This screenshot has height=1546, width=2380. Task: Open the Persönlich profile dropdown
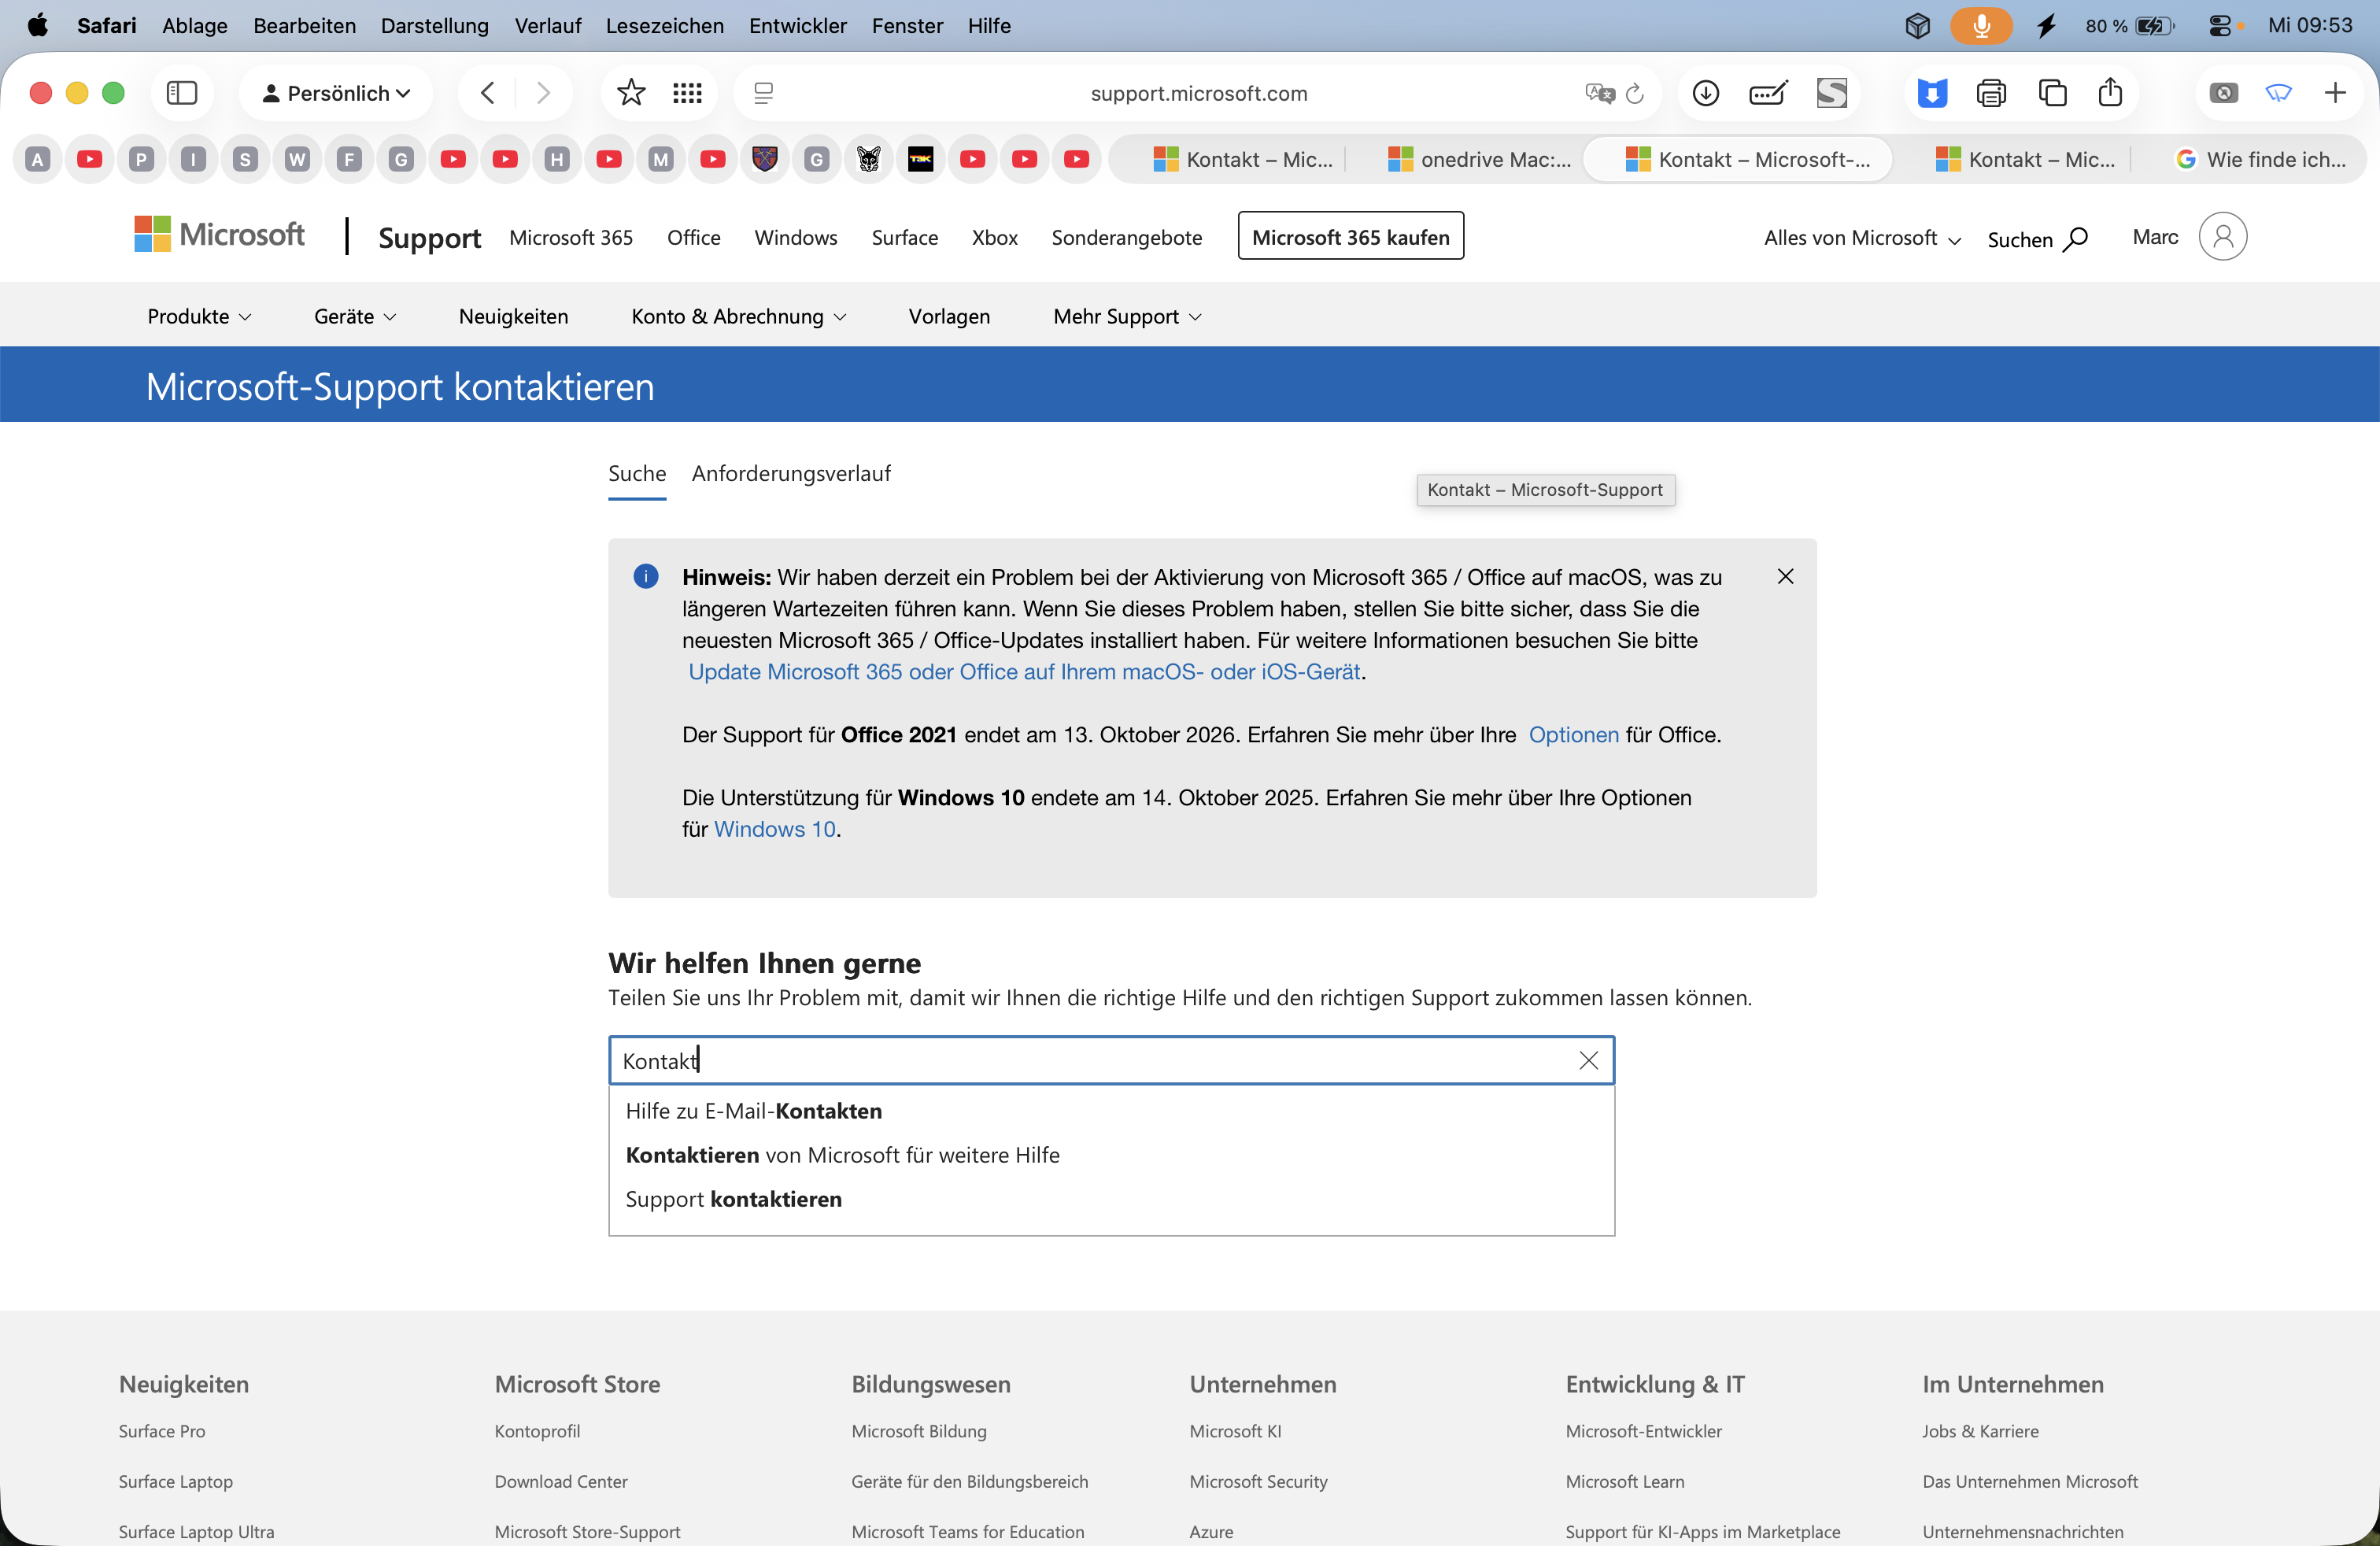click(x=336, y=93)
